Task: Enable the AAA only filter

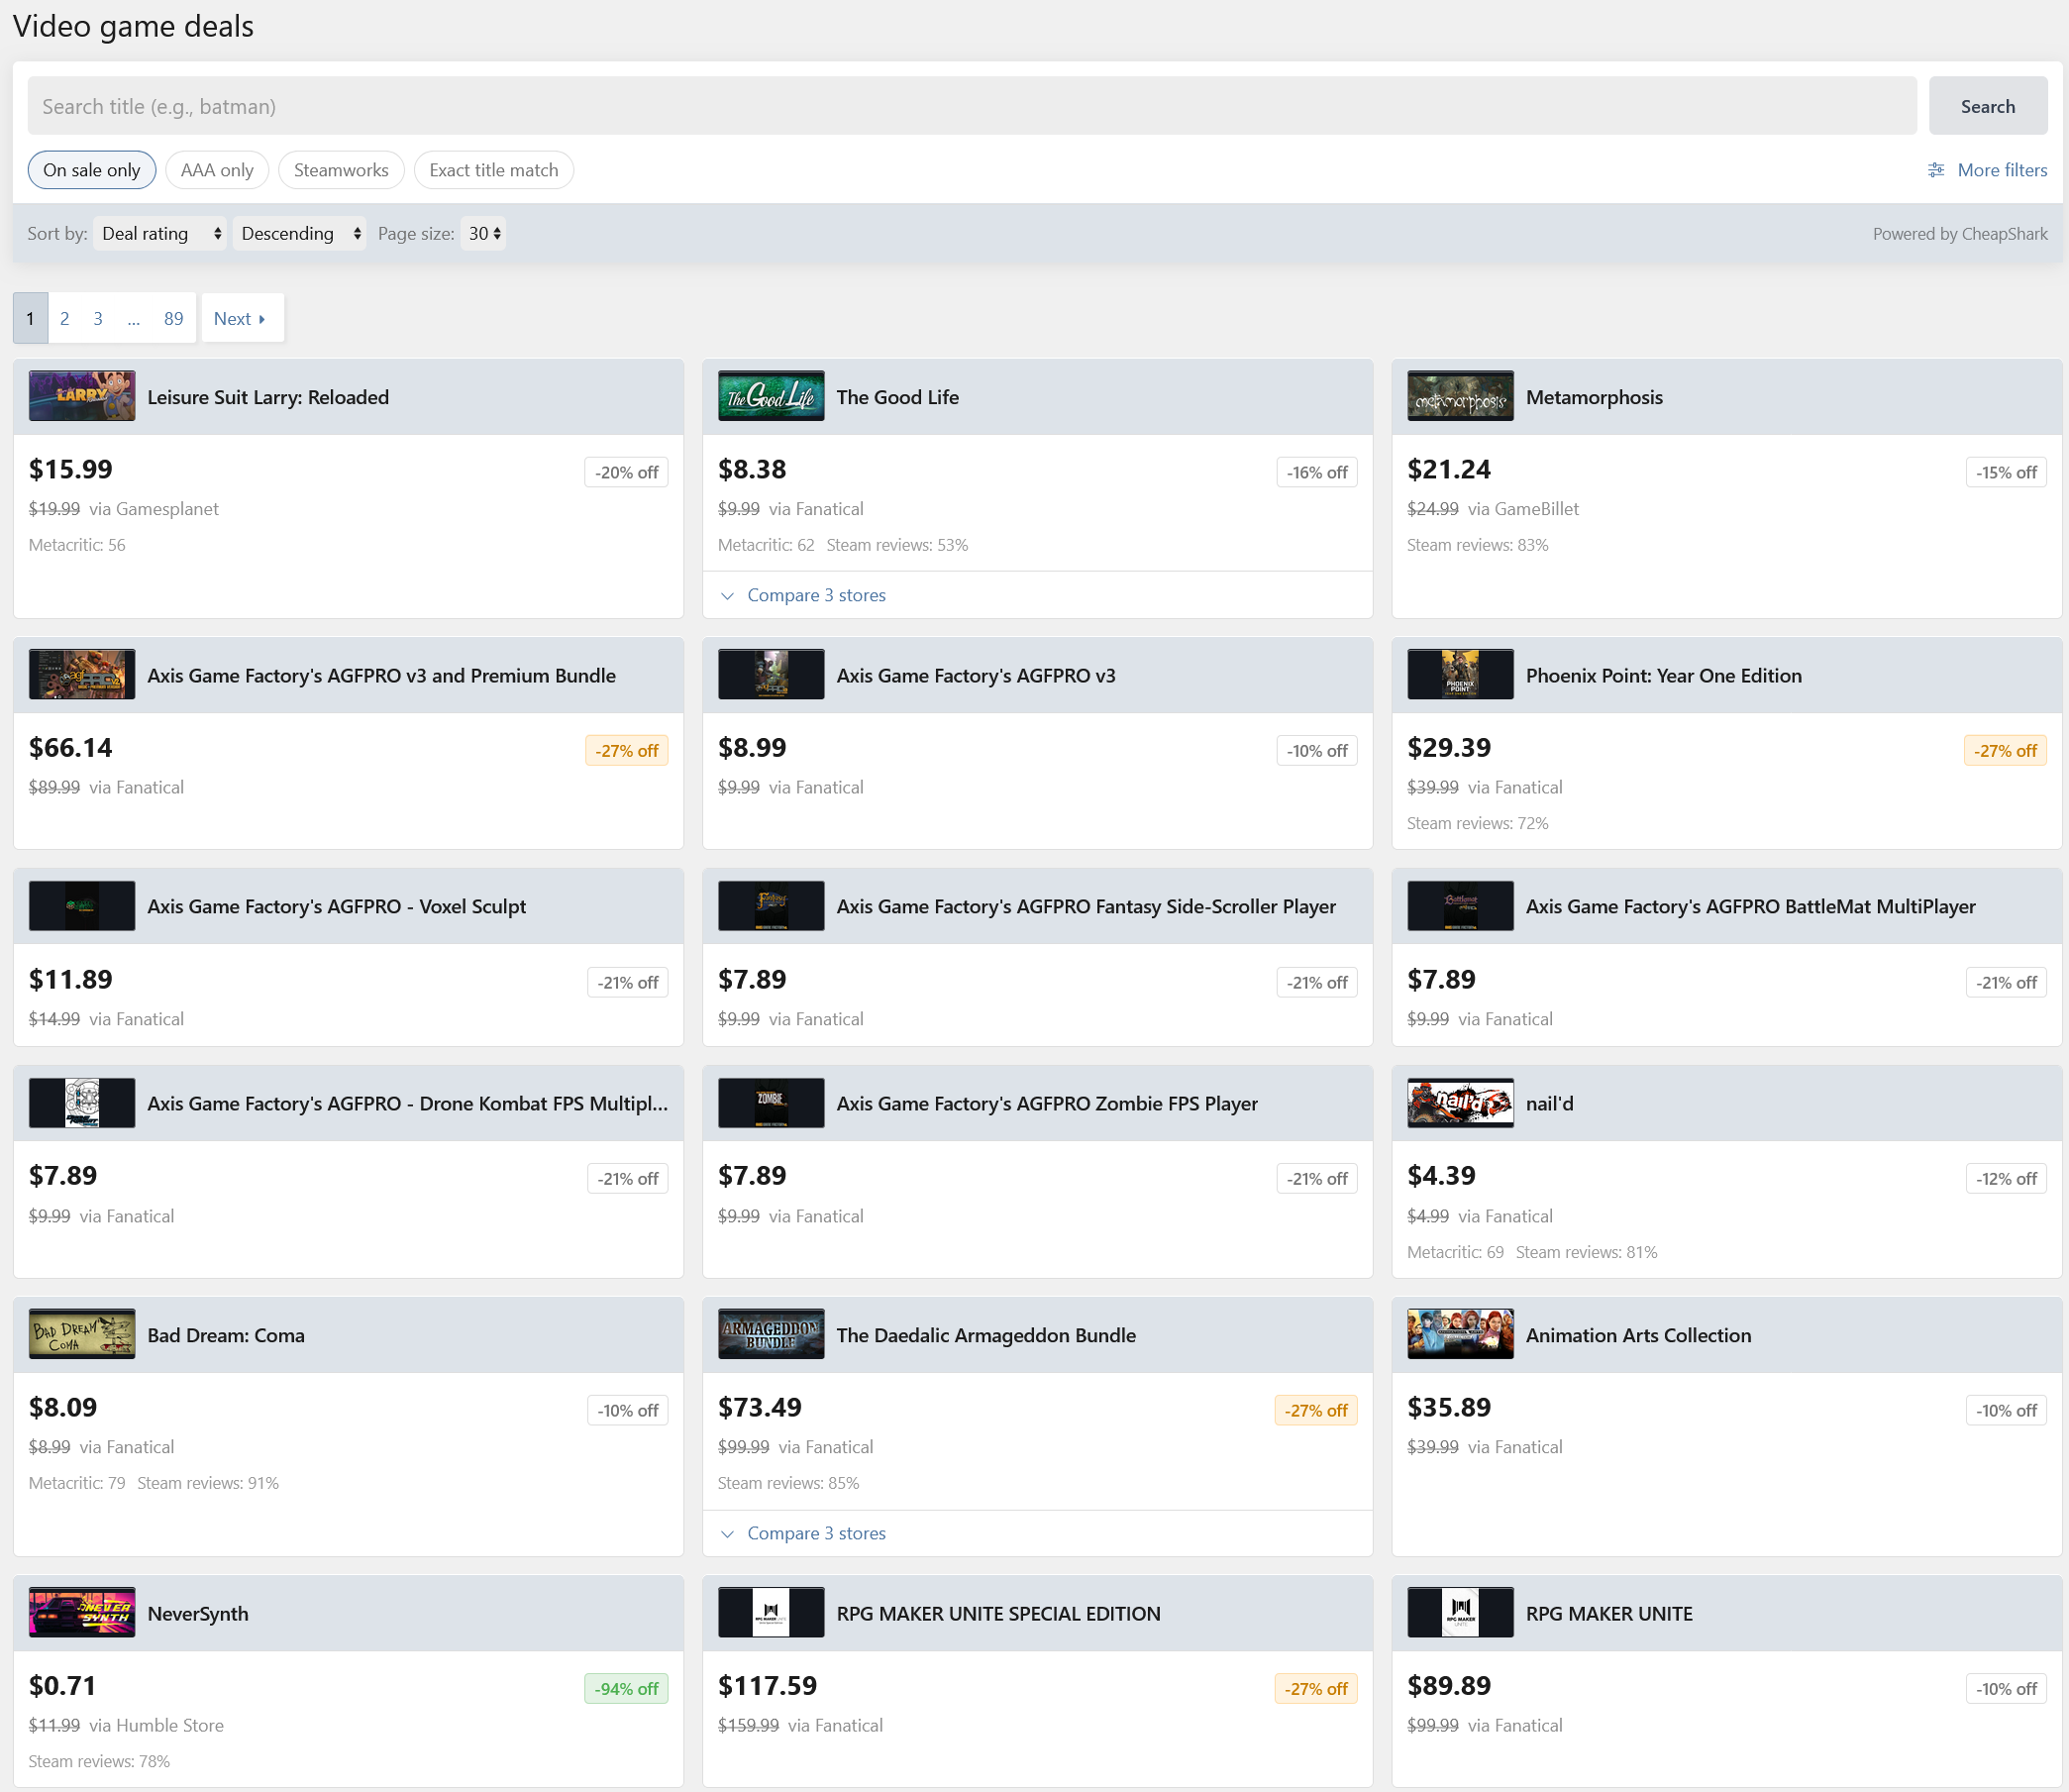Action: (x=217, y=170)
